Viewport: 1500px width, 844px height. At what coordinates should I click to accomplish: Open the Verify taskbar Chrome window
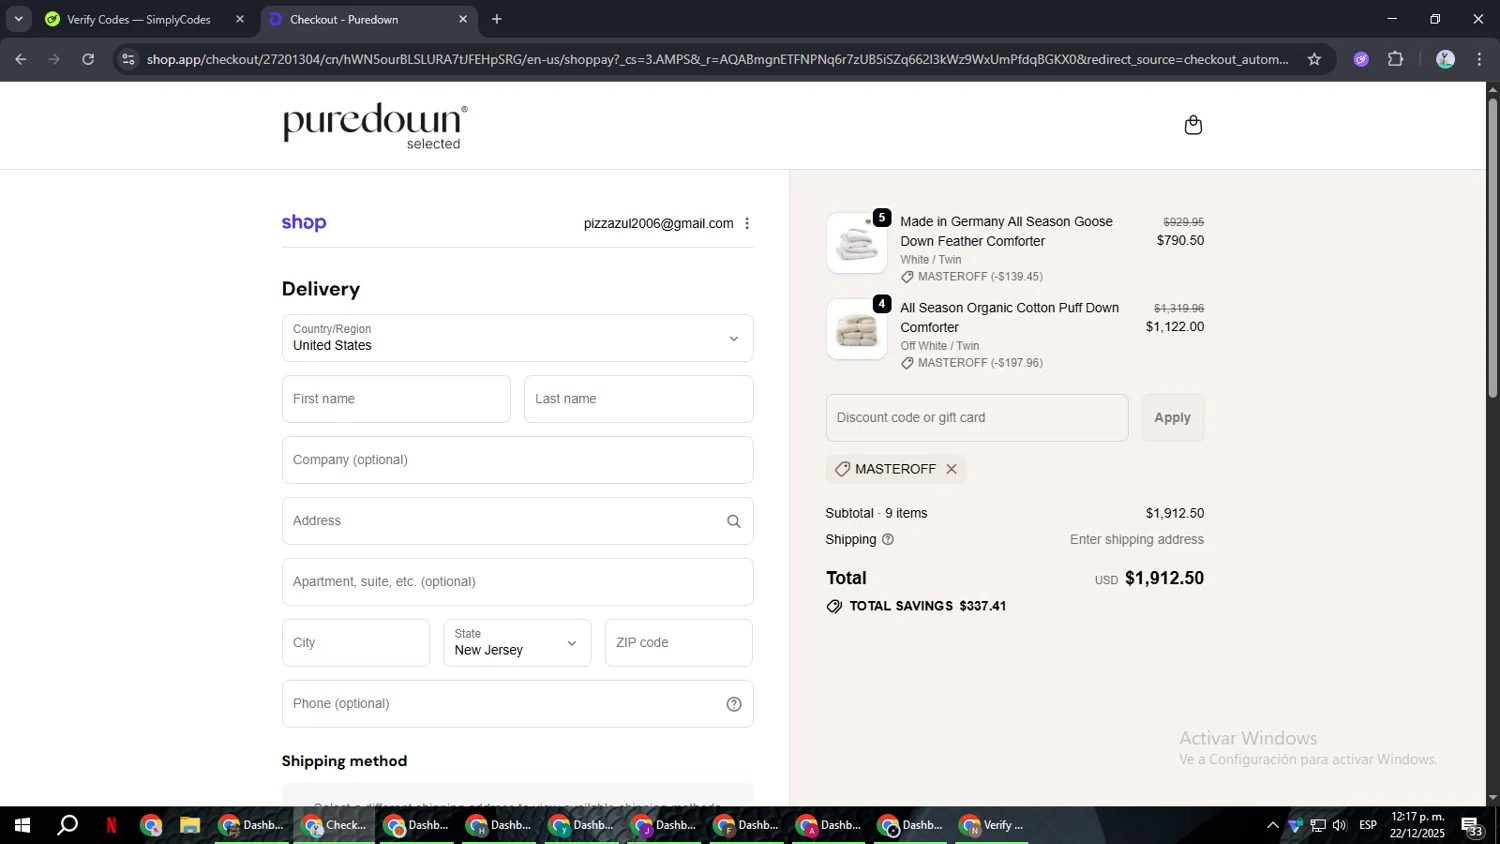pyautogui.click(x=993, y=825)
